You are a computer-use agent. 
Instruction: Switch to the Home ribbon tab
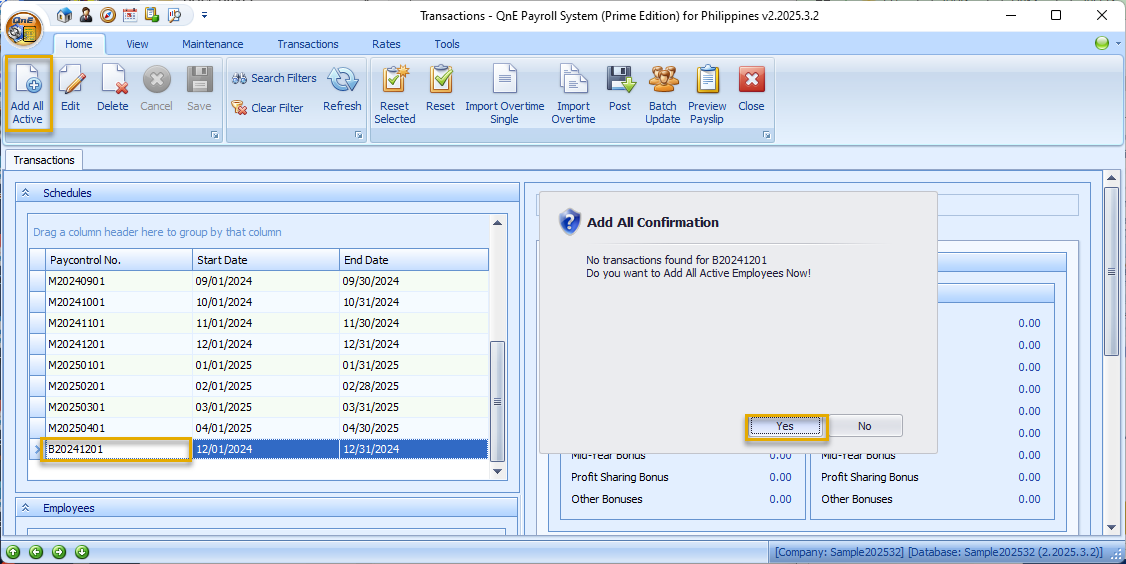tap(79, 44)
